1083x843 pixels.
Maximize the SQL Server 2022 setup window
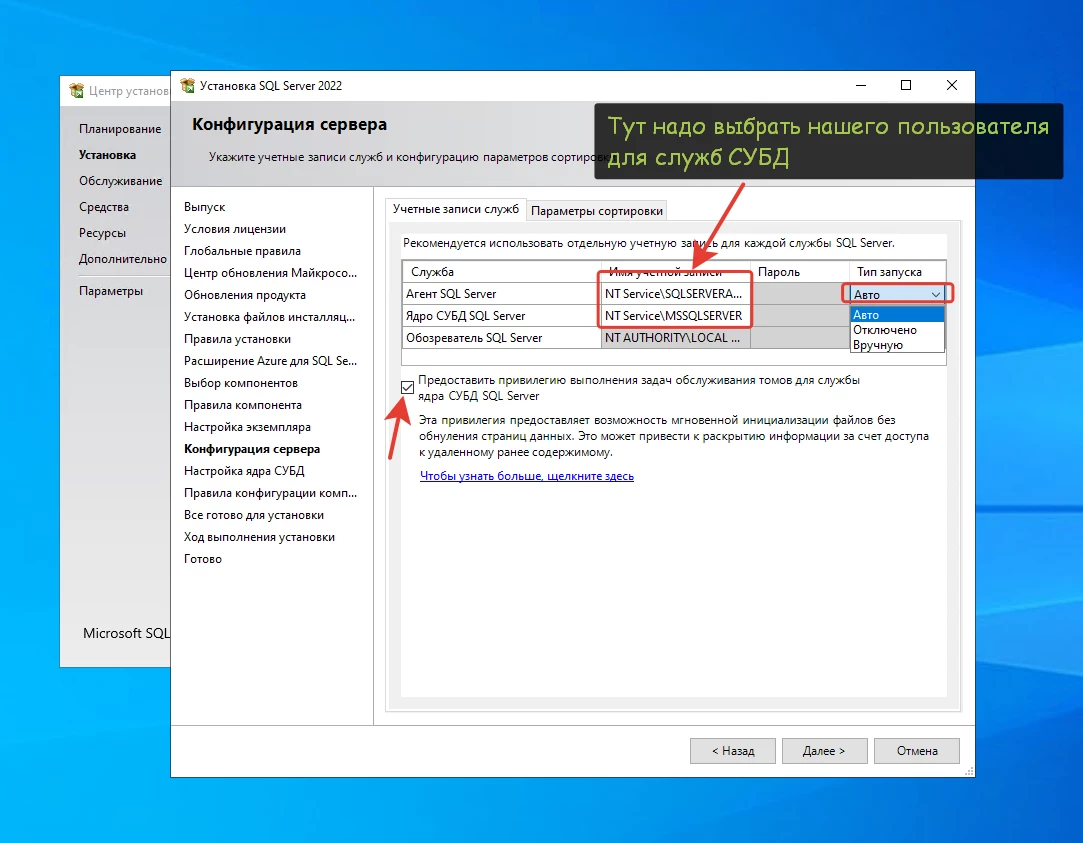tap(906, 86)
